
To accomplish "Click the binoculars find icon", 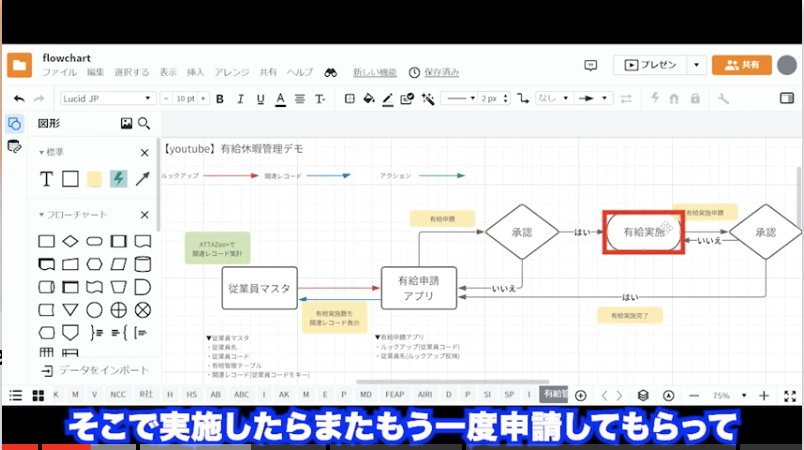I will [330, 73].
